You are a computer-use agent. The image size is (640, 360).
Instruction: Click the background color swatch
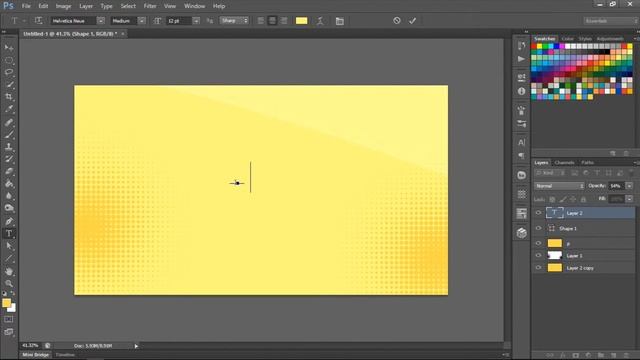pos(12,309)
